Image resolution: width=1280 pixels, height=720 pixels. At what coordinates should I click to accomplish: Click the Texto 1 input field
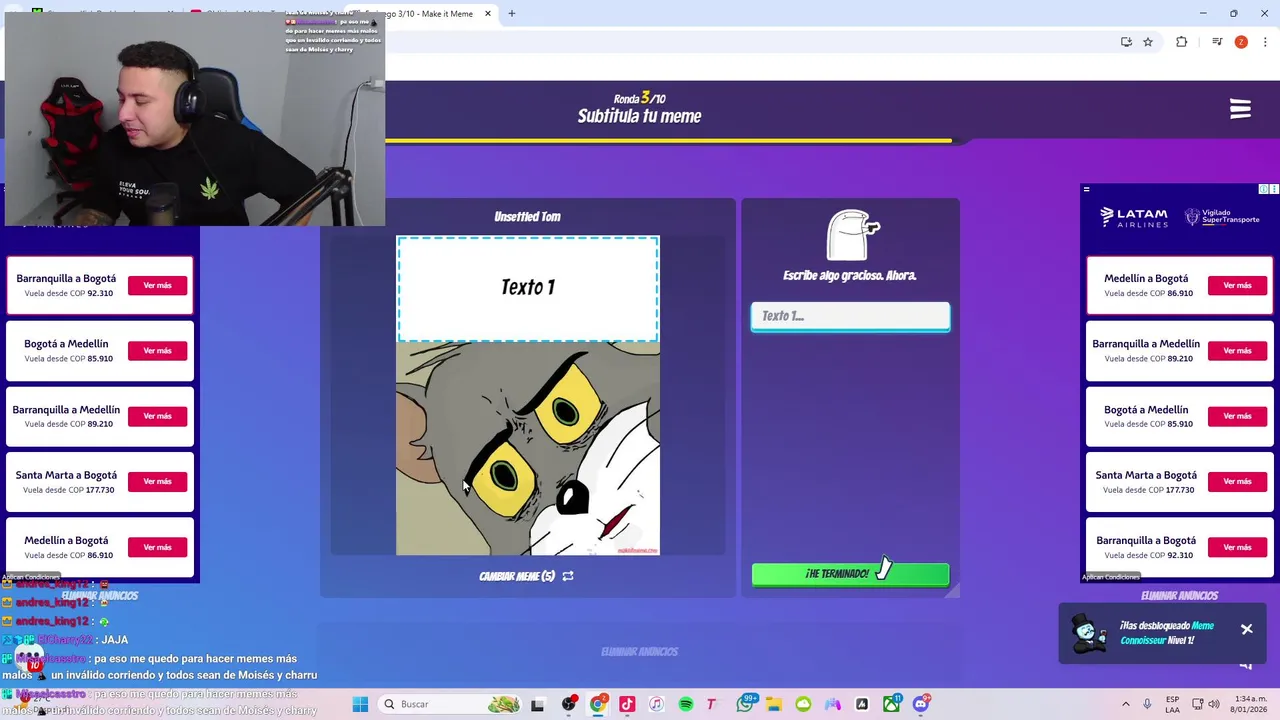850,316
